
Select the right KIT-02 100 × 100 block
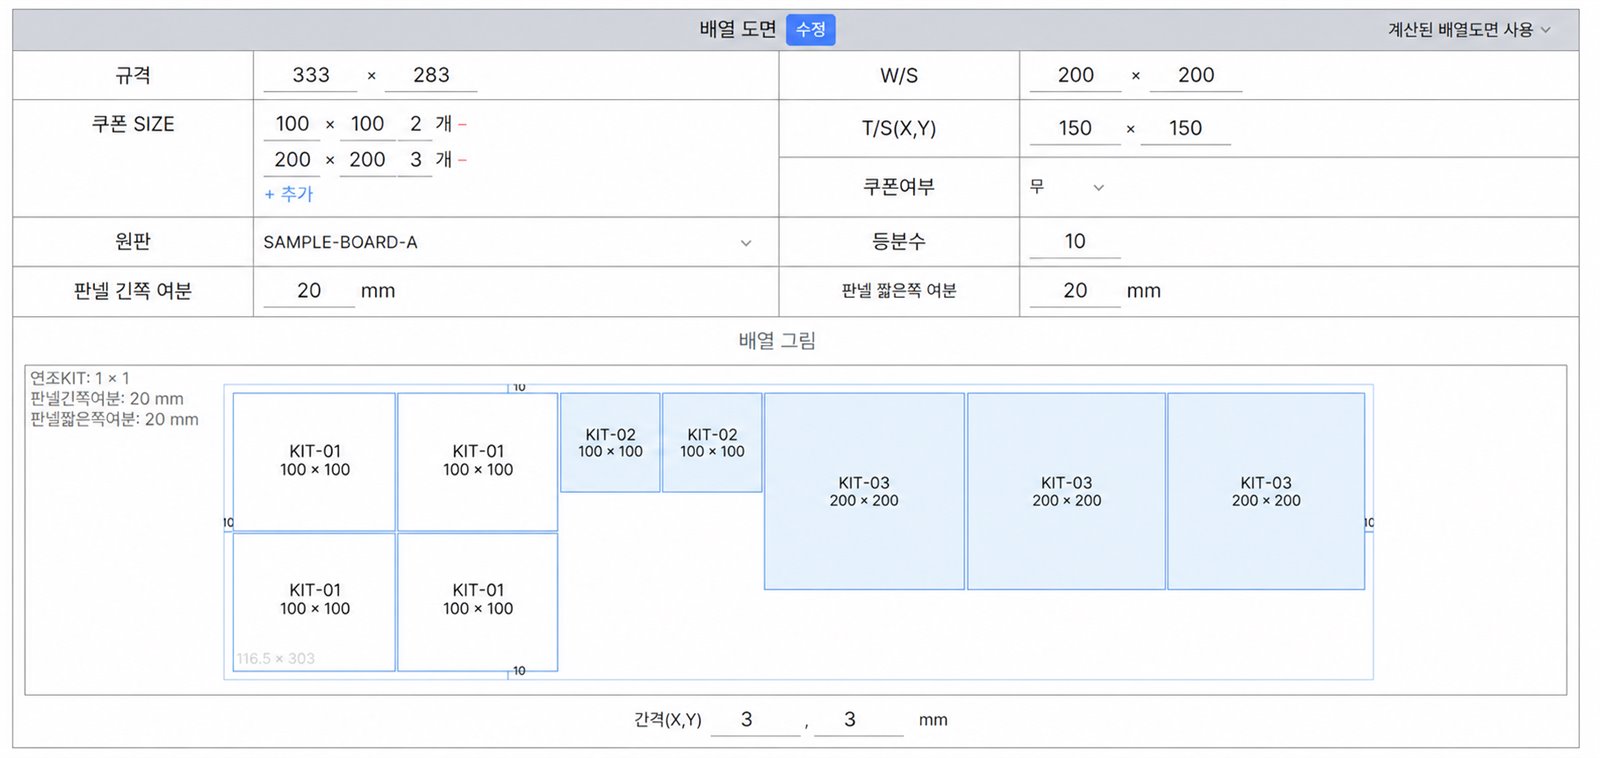[x=712, y=442]
